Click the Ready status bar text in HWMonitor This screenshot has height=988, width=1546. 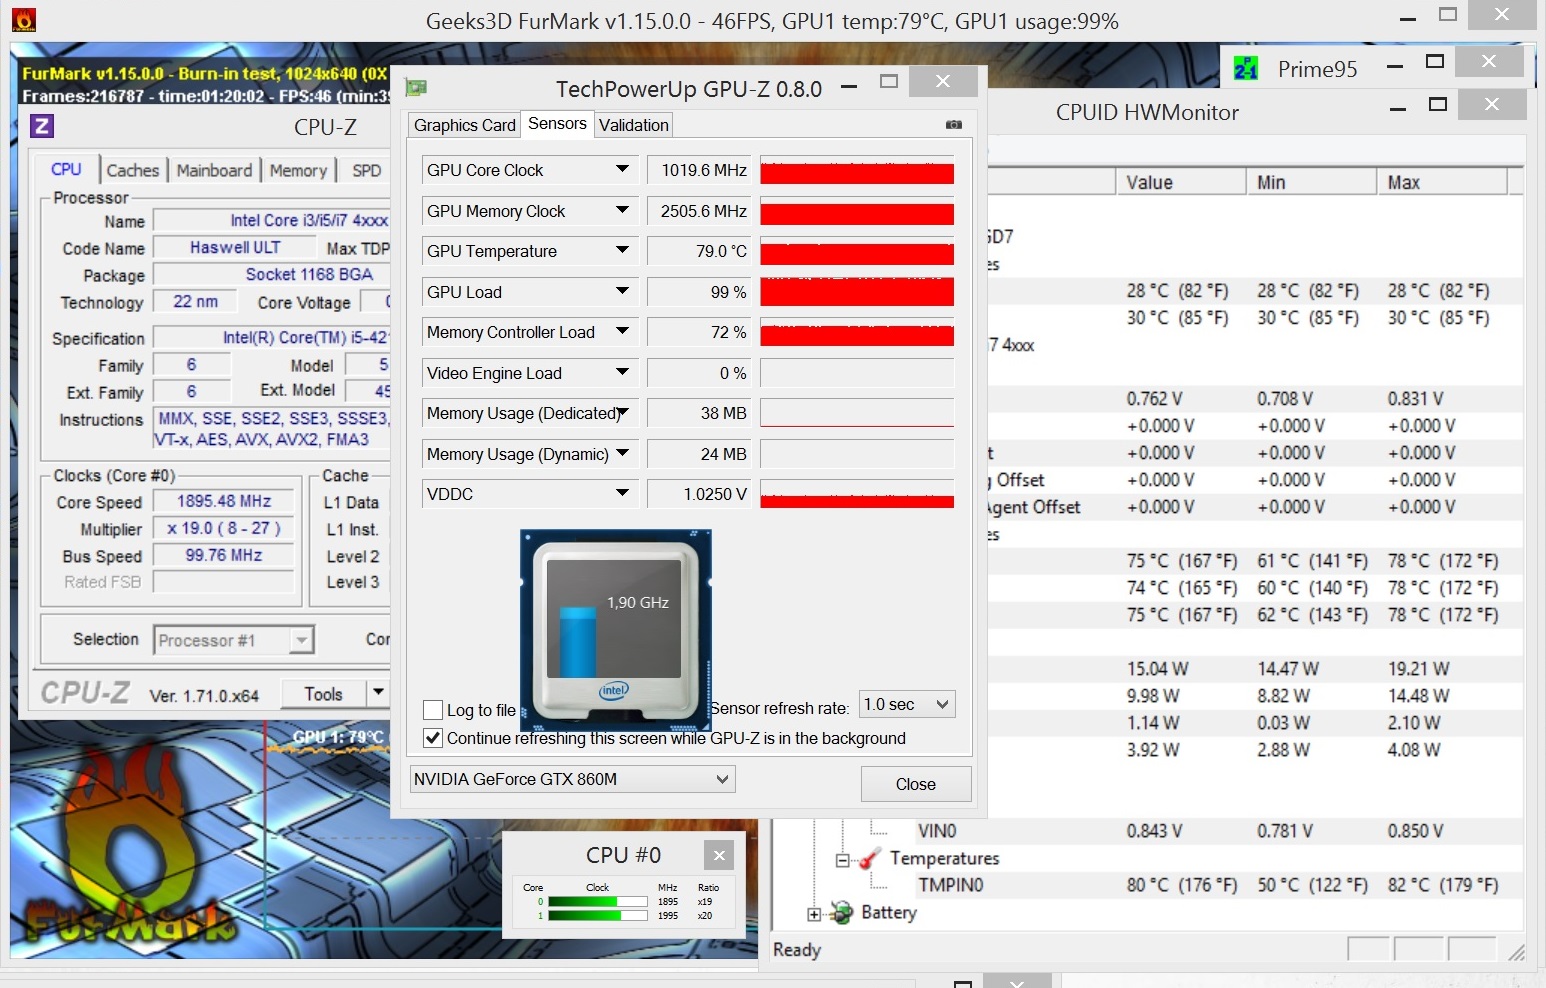pyautogui.click(x=797, y=950)
